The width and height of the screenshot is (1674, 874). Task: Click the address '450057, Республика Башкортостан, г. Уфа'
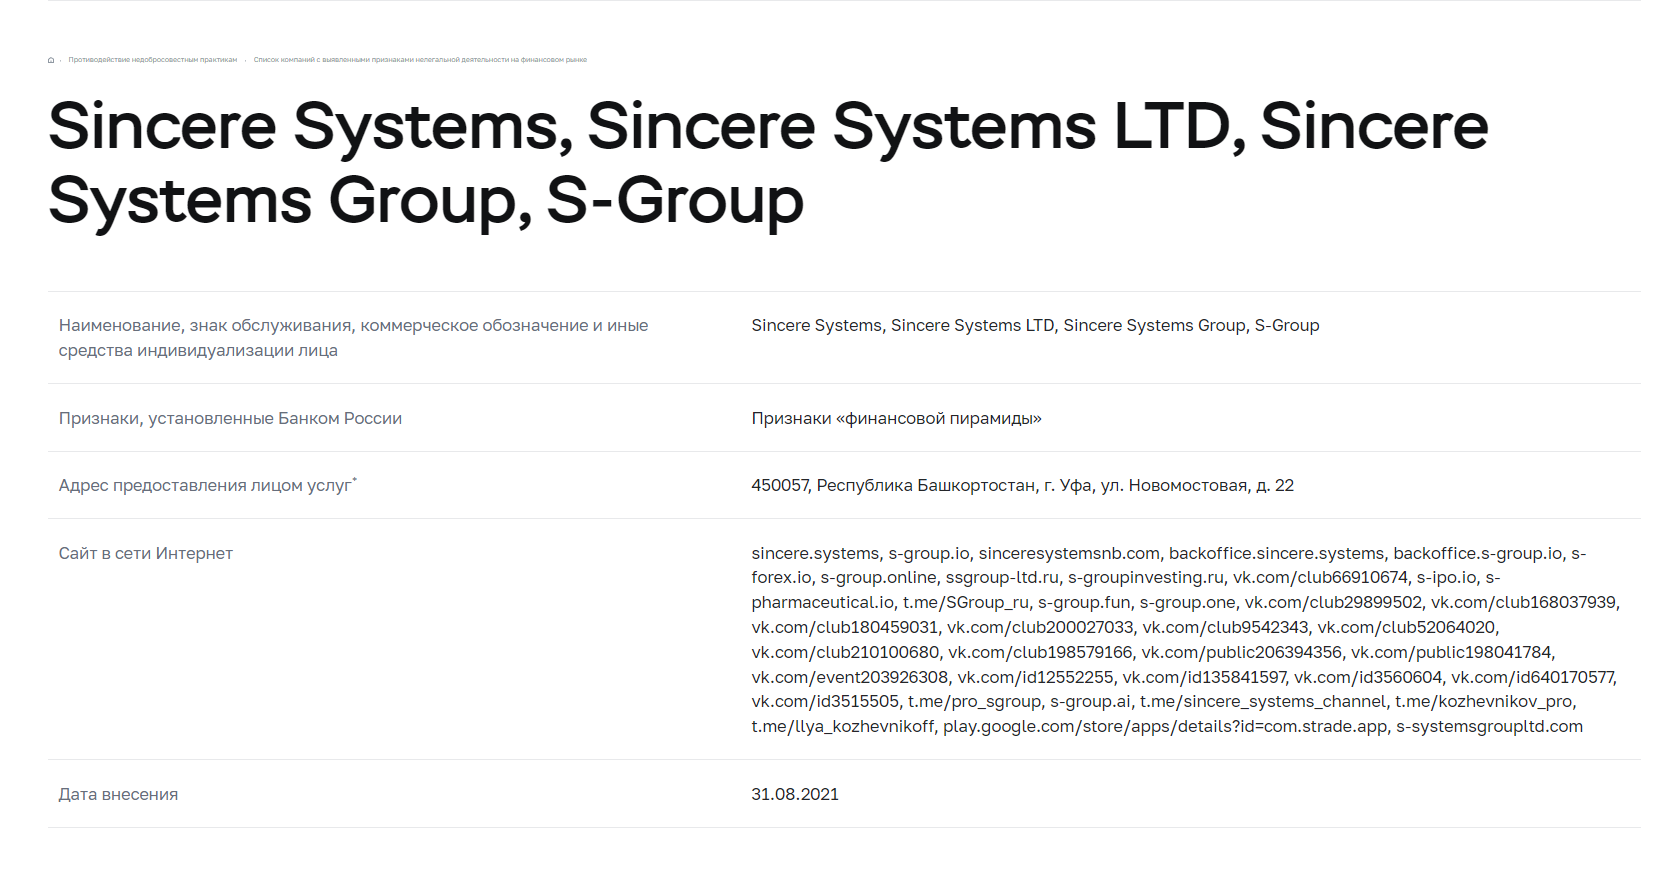point(1022,486)
